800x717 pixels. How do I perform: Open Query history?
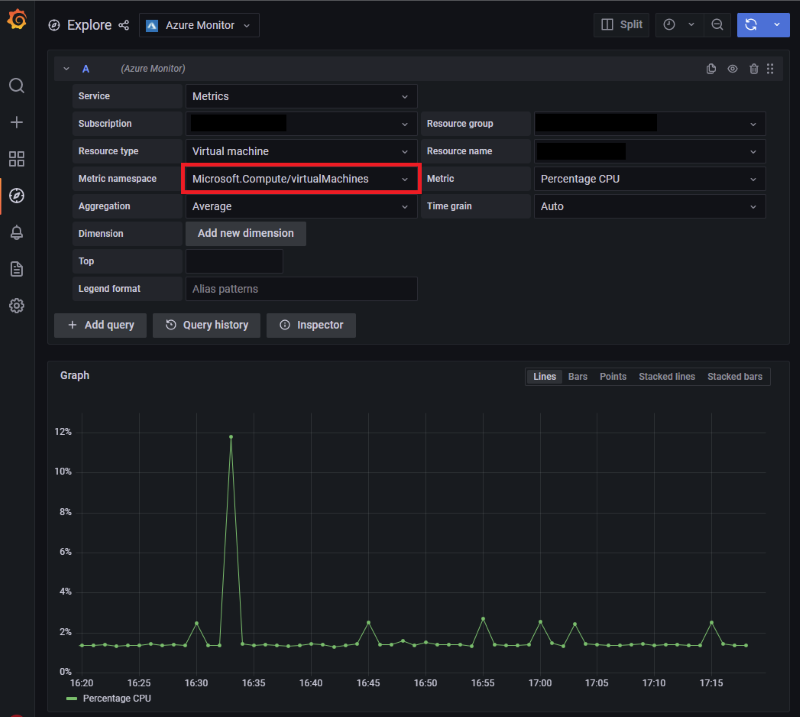point(207,325)
